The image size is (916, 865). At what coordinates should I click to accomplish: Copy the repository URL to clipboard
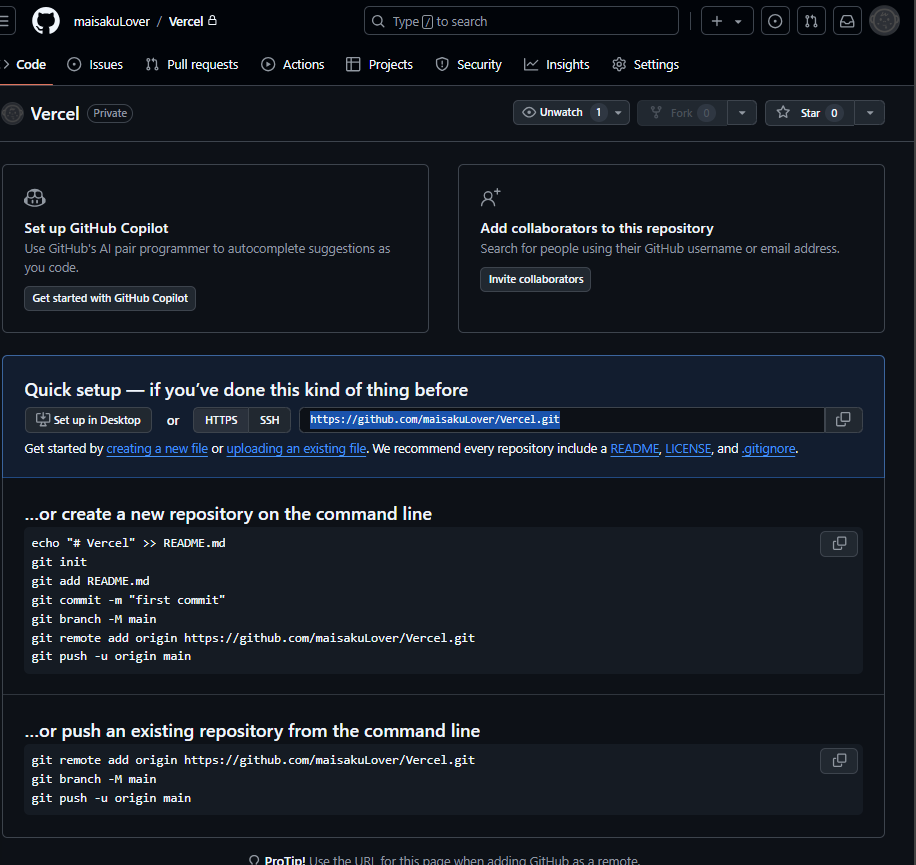click(x=843, y=420)
